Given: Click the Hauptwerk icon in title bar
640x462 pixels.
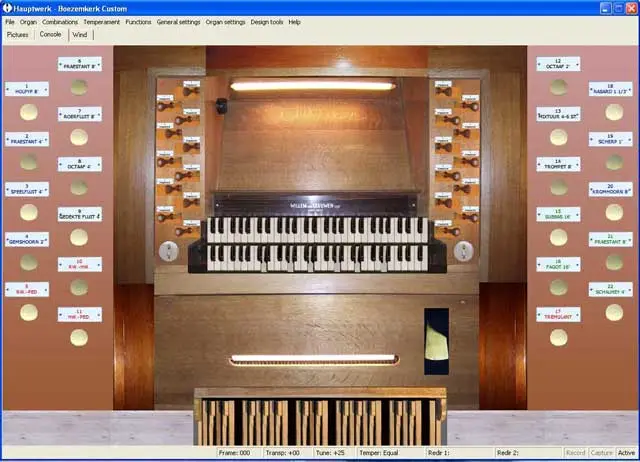Looking at the screenshot, I should [9, 7].
